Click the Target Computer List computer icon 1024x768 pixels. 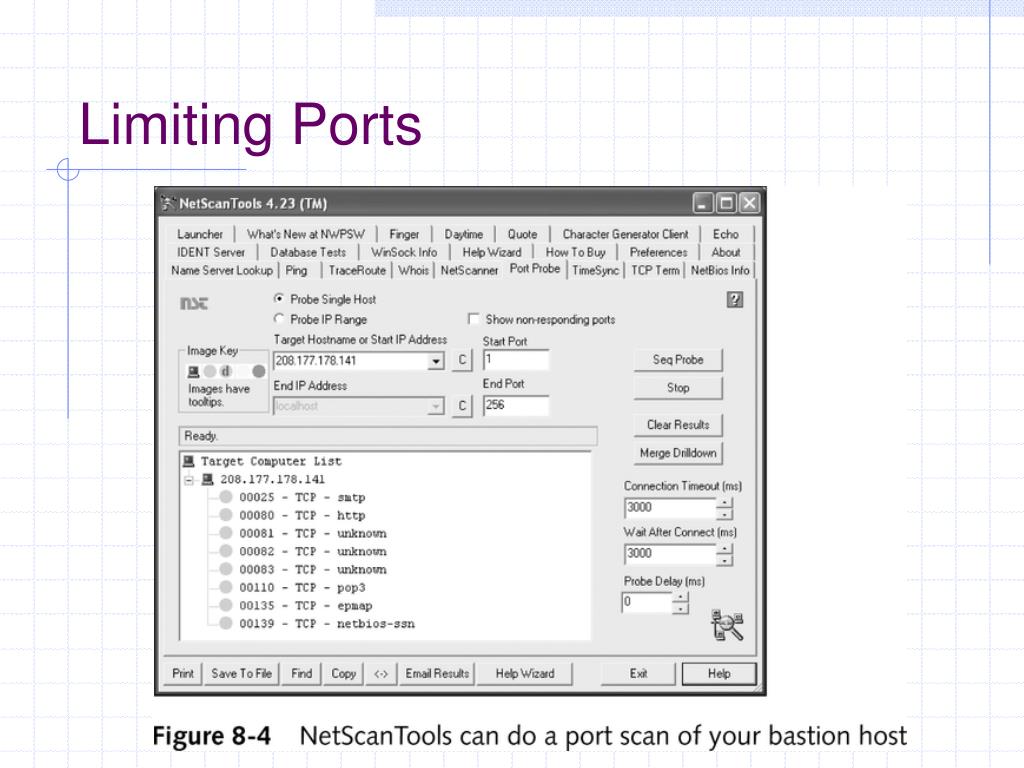coord(189,462)
